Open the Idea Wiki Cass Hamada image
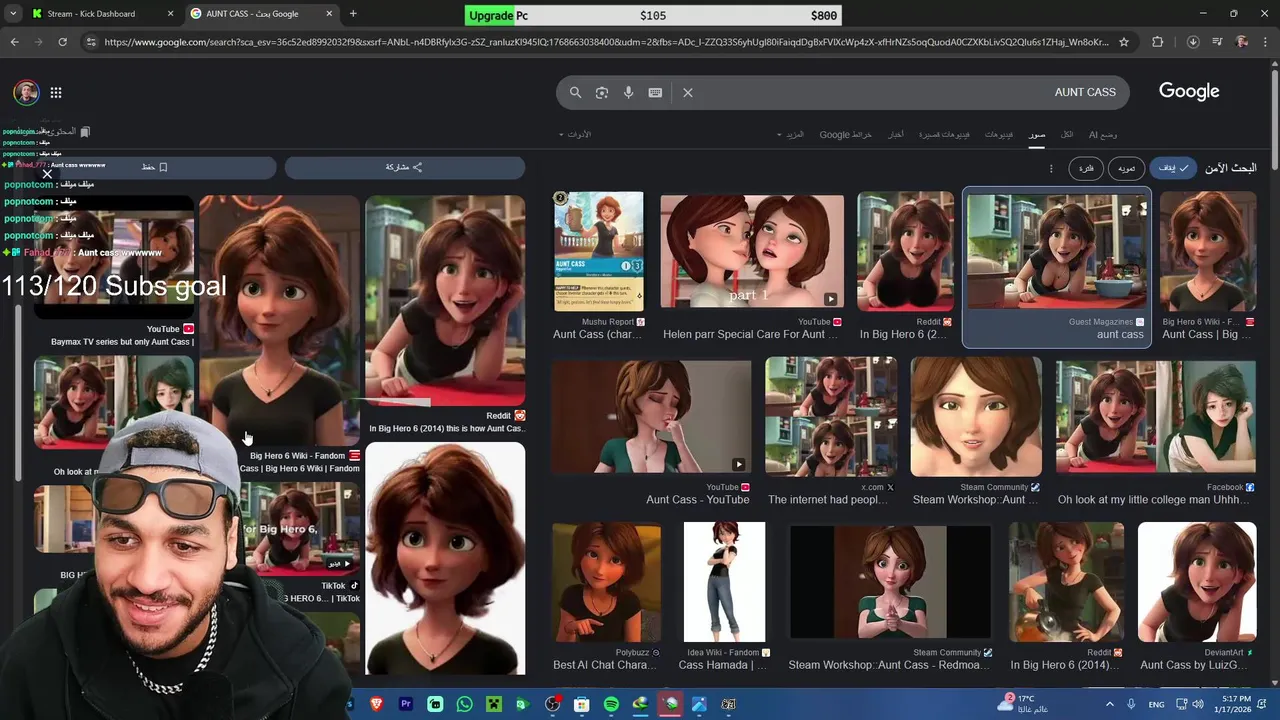The image size is (1280, 720). click(x=724, y=582)
